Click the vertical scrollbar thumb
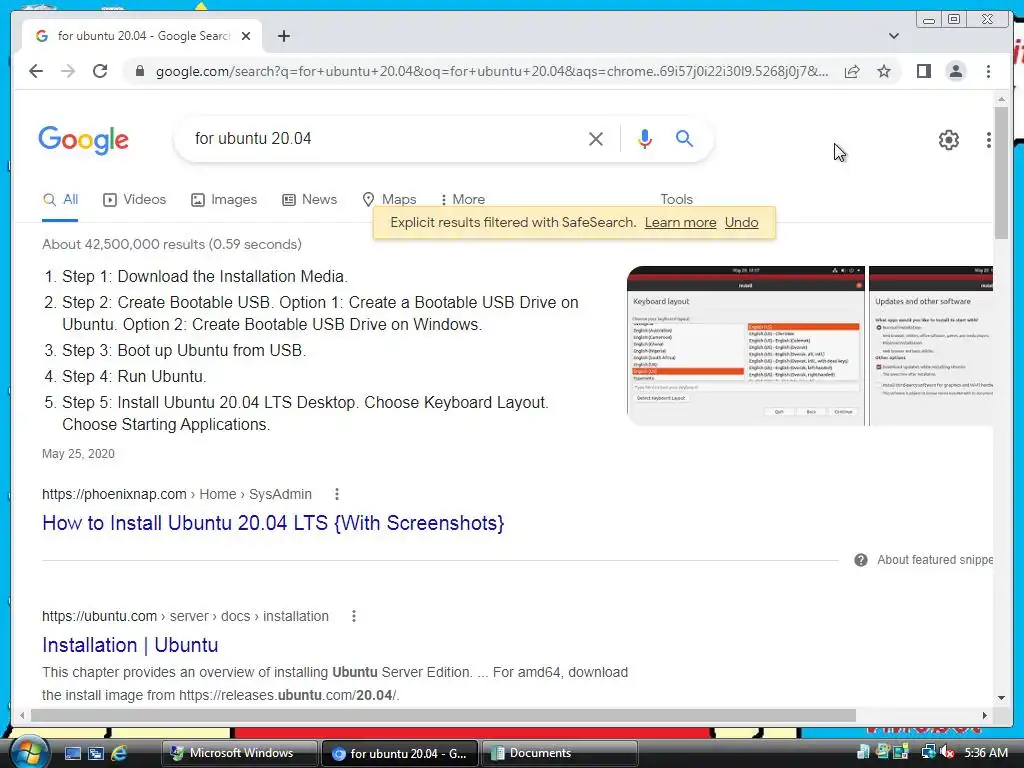Image resolution: width=1024 pixels, height=768 pixels. 1001,172
